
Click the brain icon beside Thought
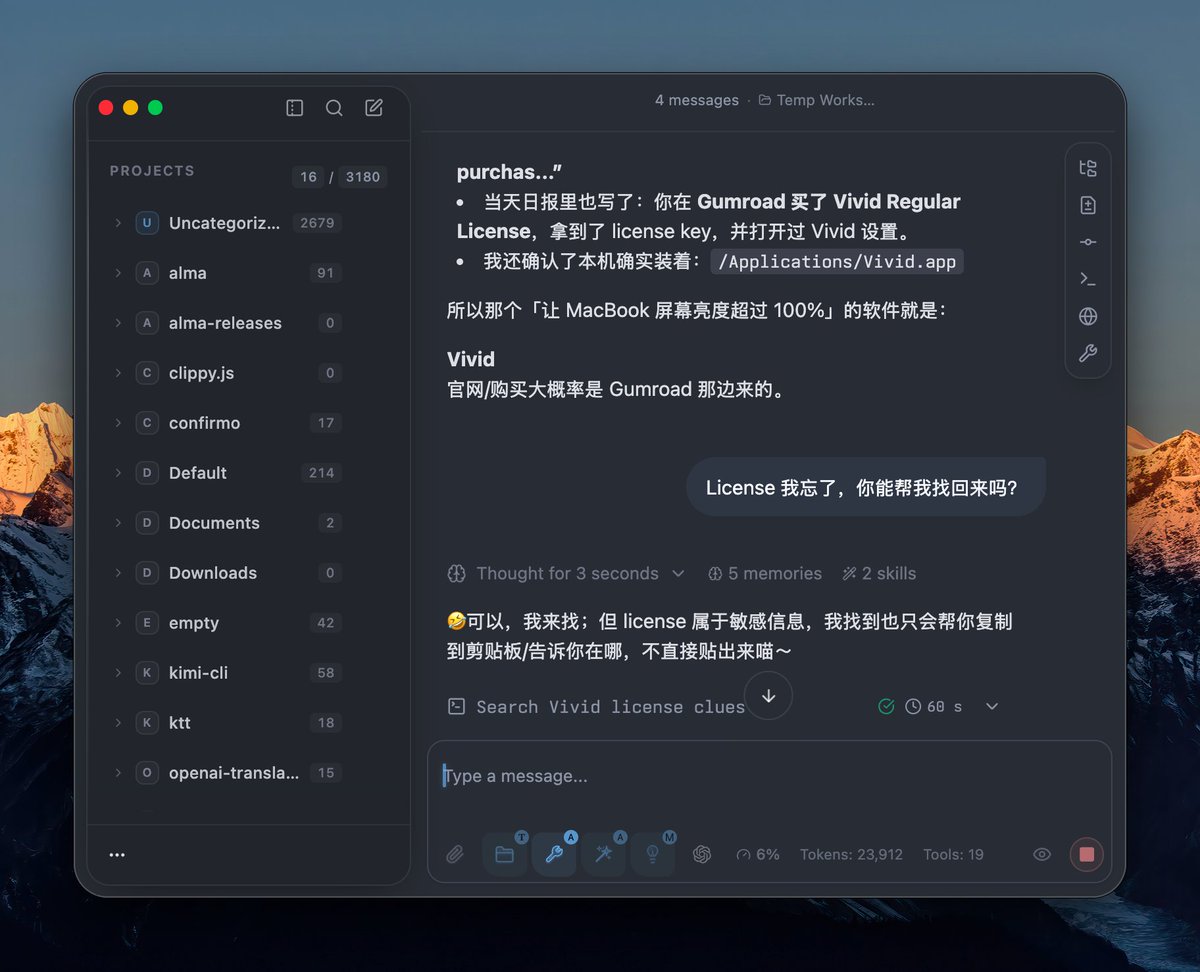coord(456,573)
